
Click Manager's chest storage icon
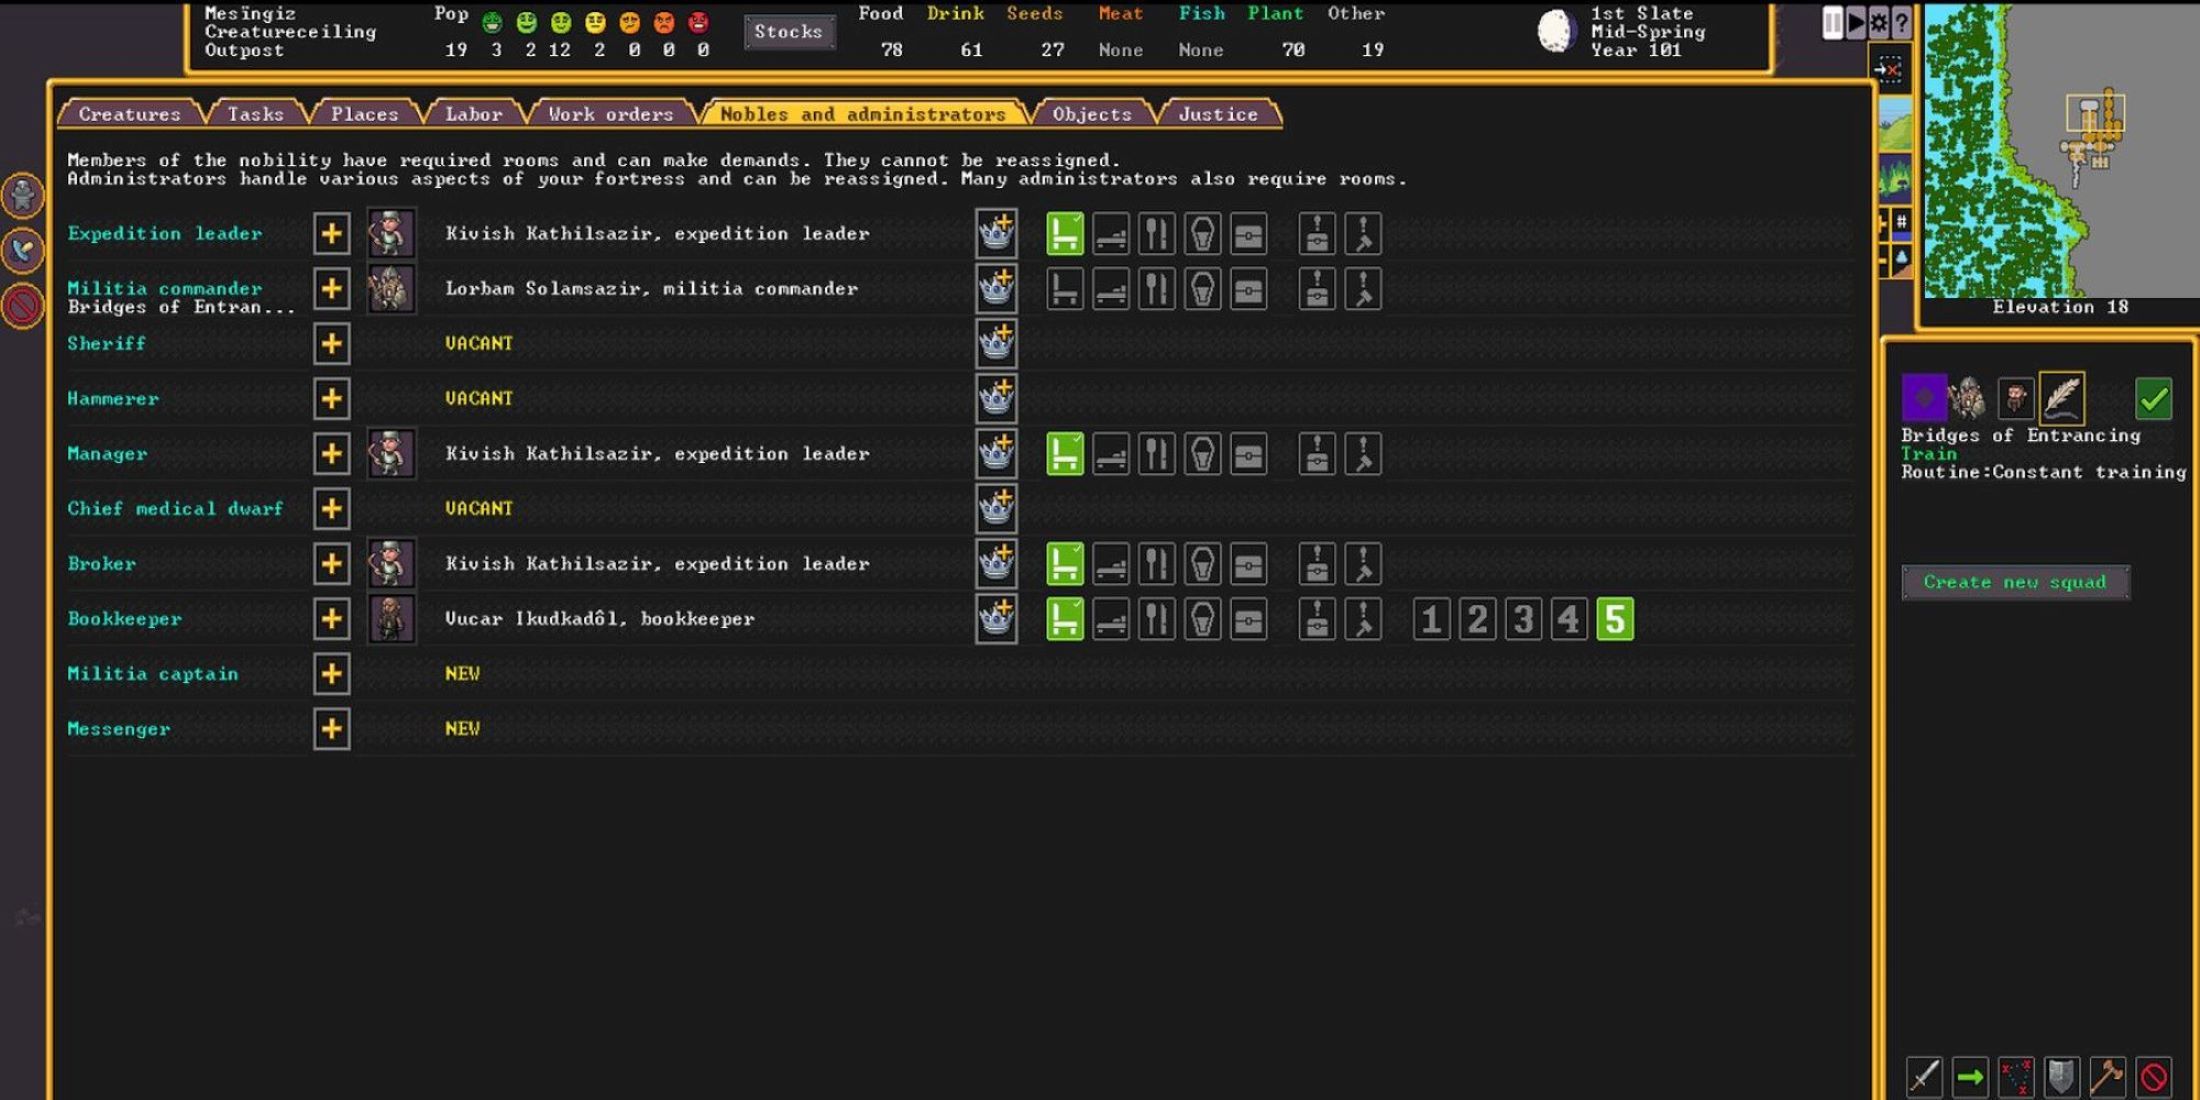(1248, 454)
